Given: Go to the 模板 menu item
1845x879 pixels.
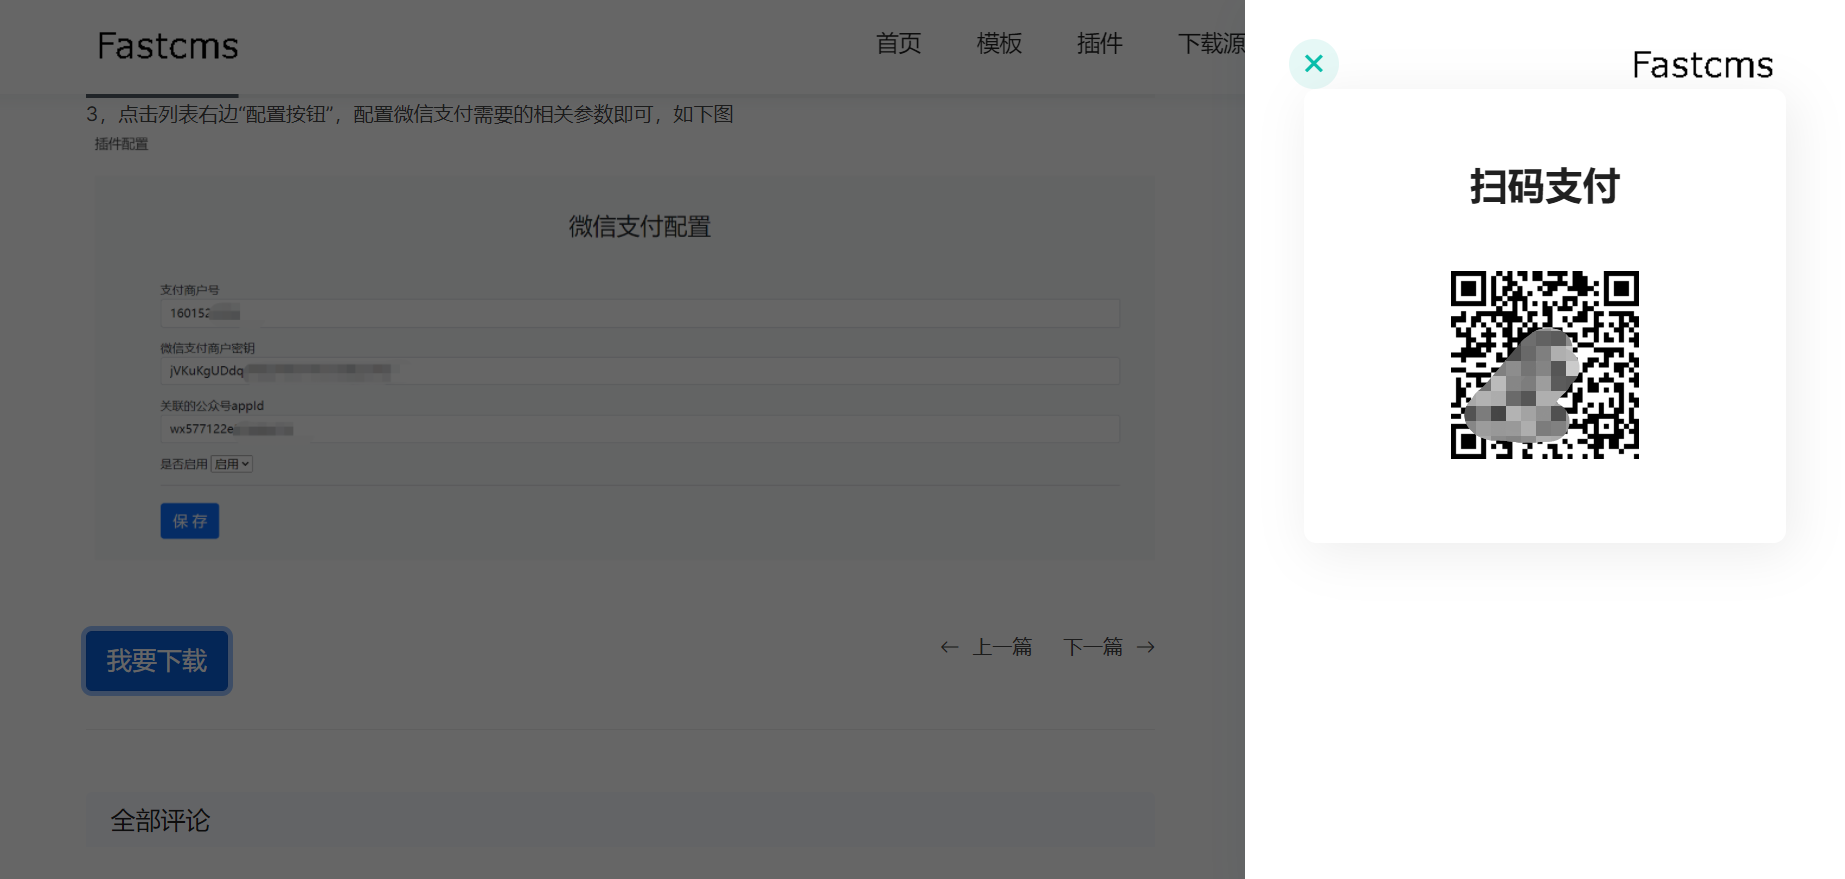Looking at the screenshot, I should click(999, 44).
